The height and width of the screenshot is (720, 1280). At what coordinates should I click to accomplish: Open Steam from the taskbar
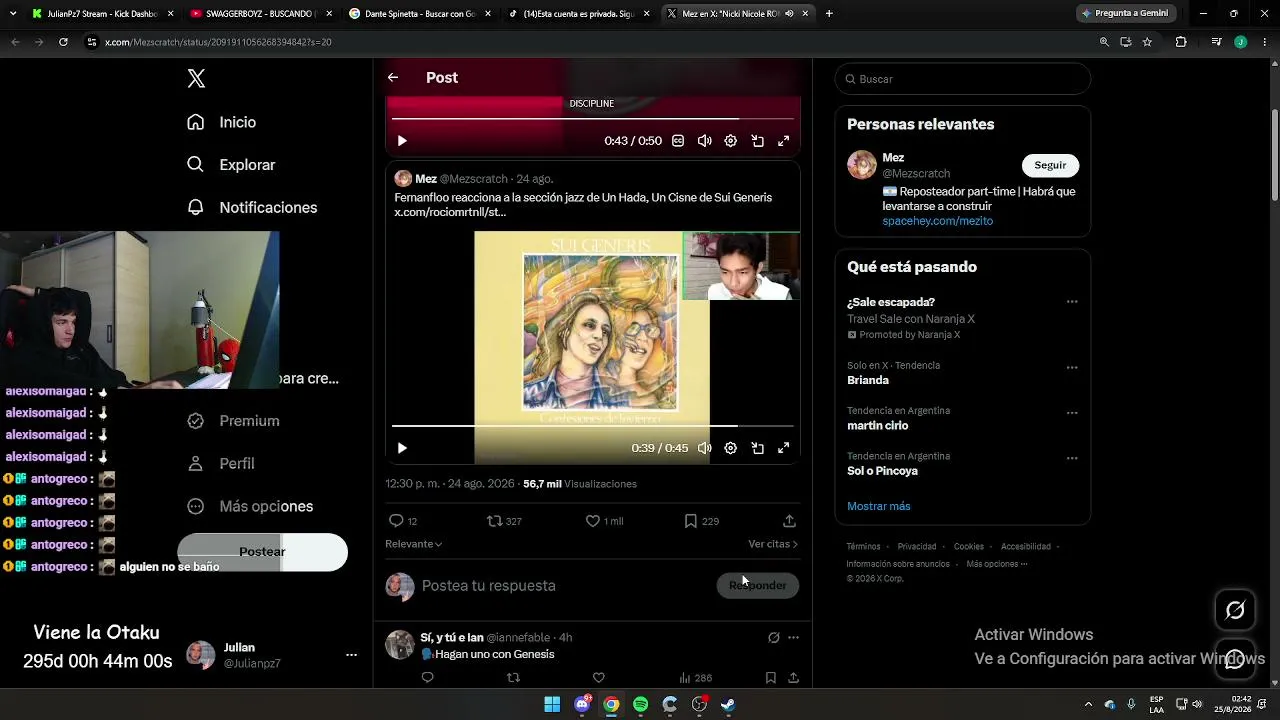(727, 704)
